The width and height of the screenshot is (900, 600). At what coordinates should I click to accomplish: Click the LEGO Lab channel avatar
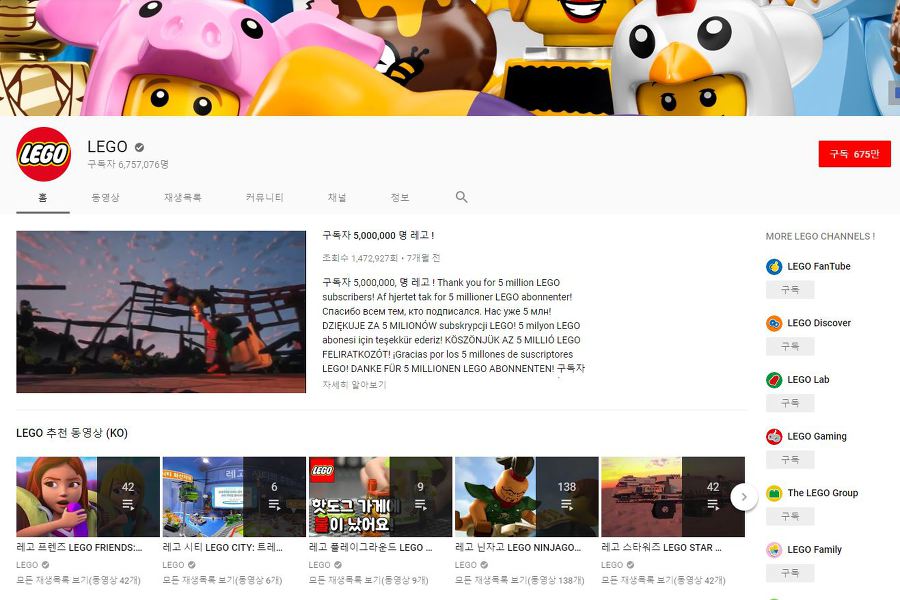pos(774,380)
